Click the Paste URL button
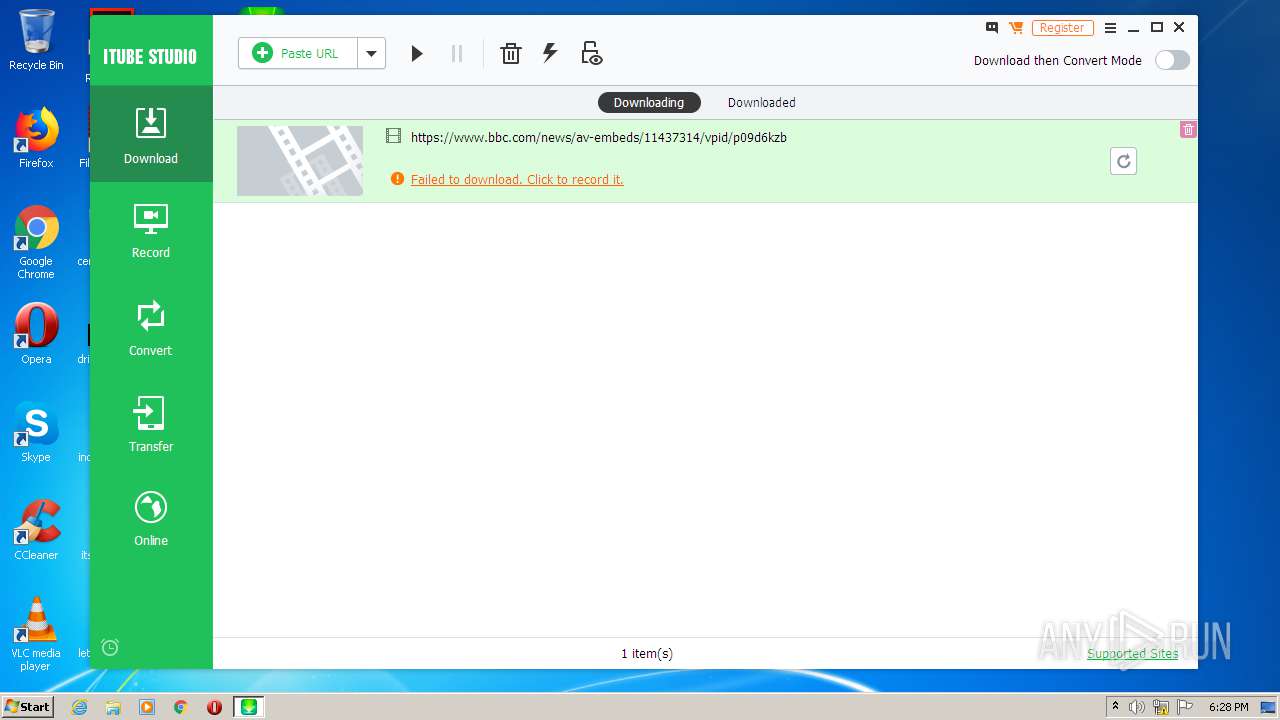 pos(297,53)
